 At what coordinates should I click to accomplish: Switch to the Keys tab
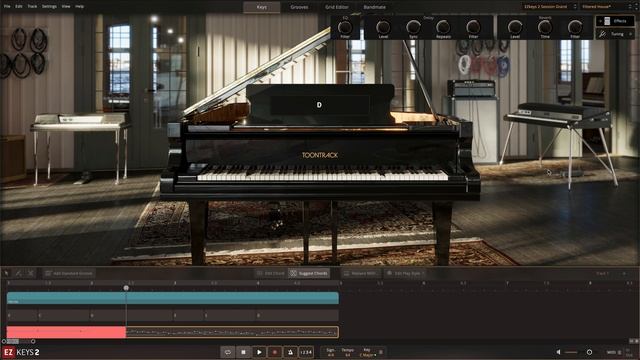(x=262, y=7)
